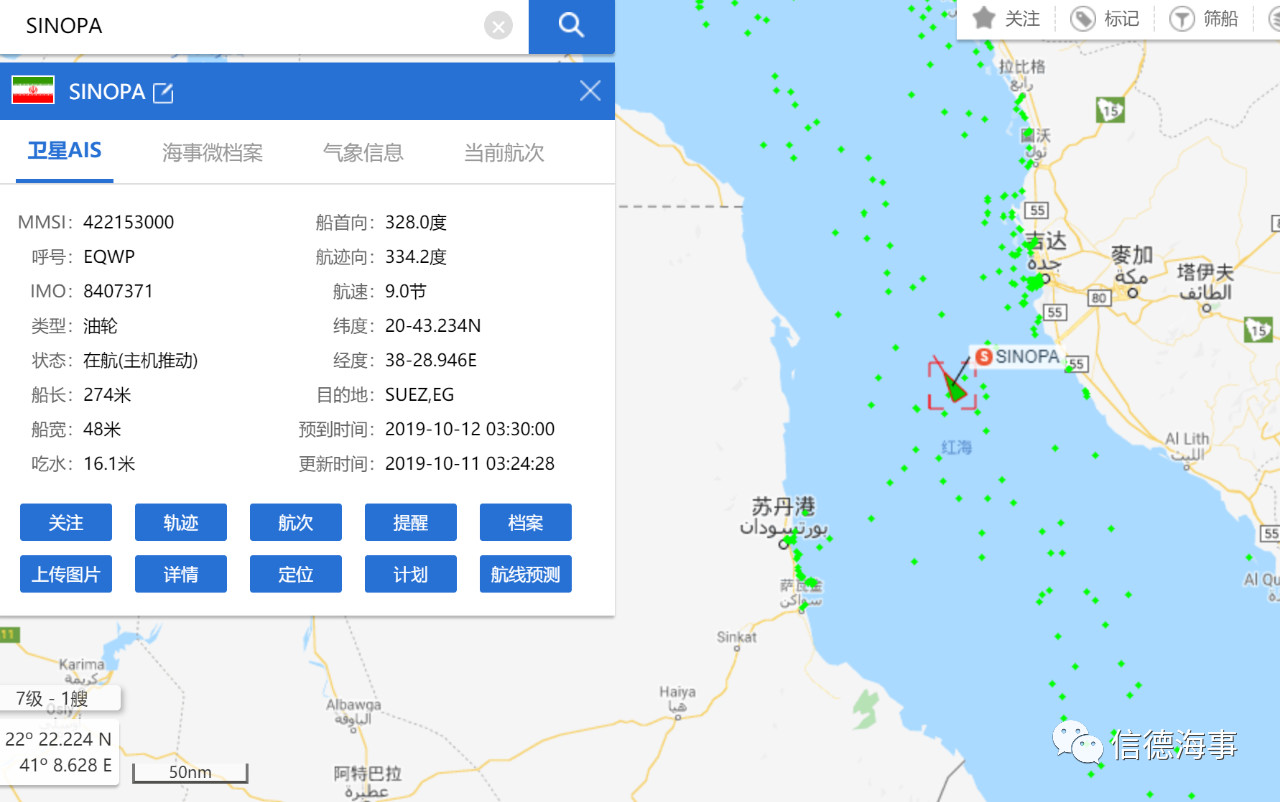
Task: Click the 上传图片 button
Action: point(66,574)
